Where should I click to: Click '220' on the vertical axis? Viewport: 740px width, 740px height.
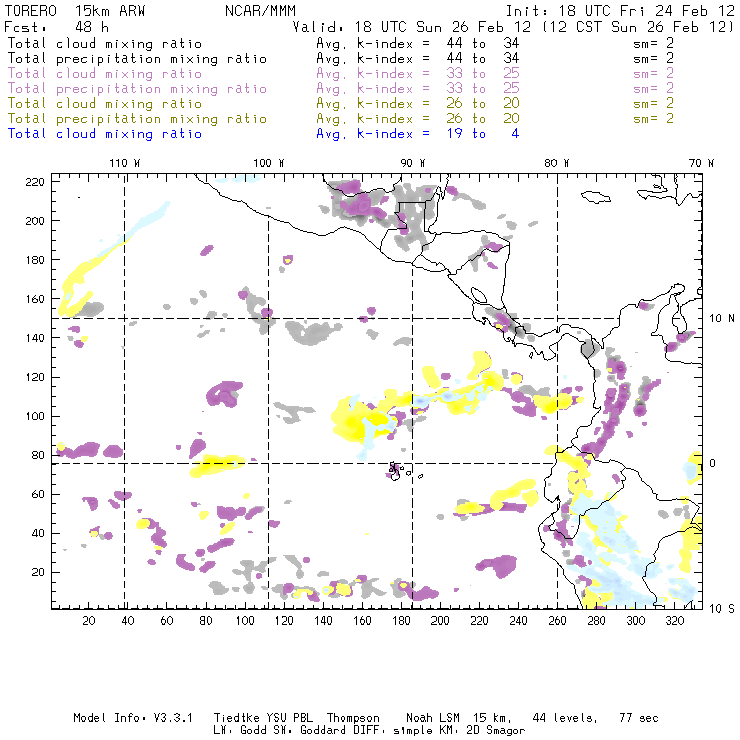(35, 182)
